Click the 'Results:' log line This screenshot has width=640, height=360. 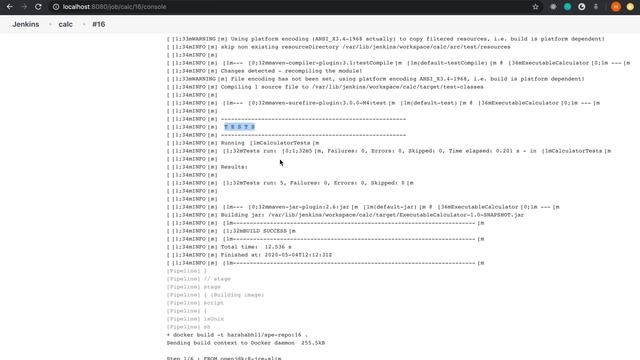pos(207,167)
